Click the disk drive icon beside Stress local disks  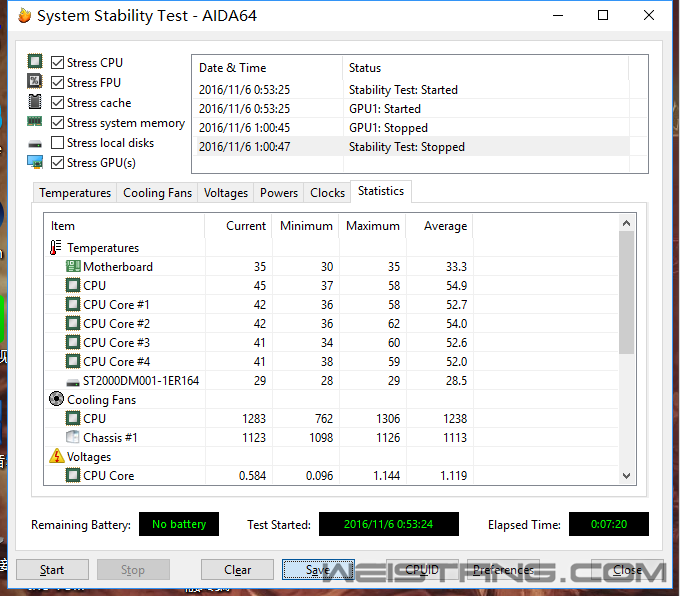click(35, 144)
